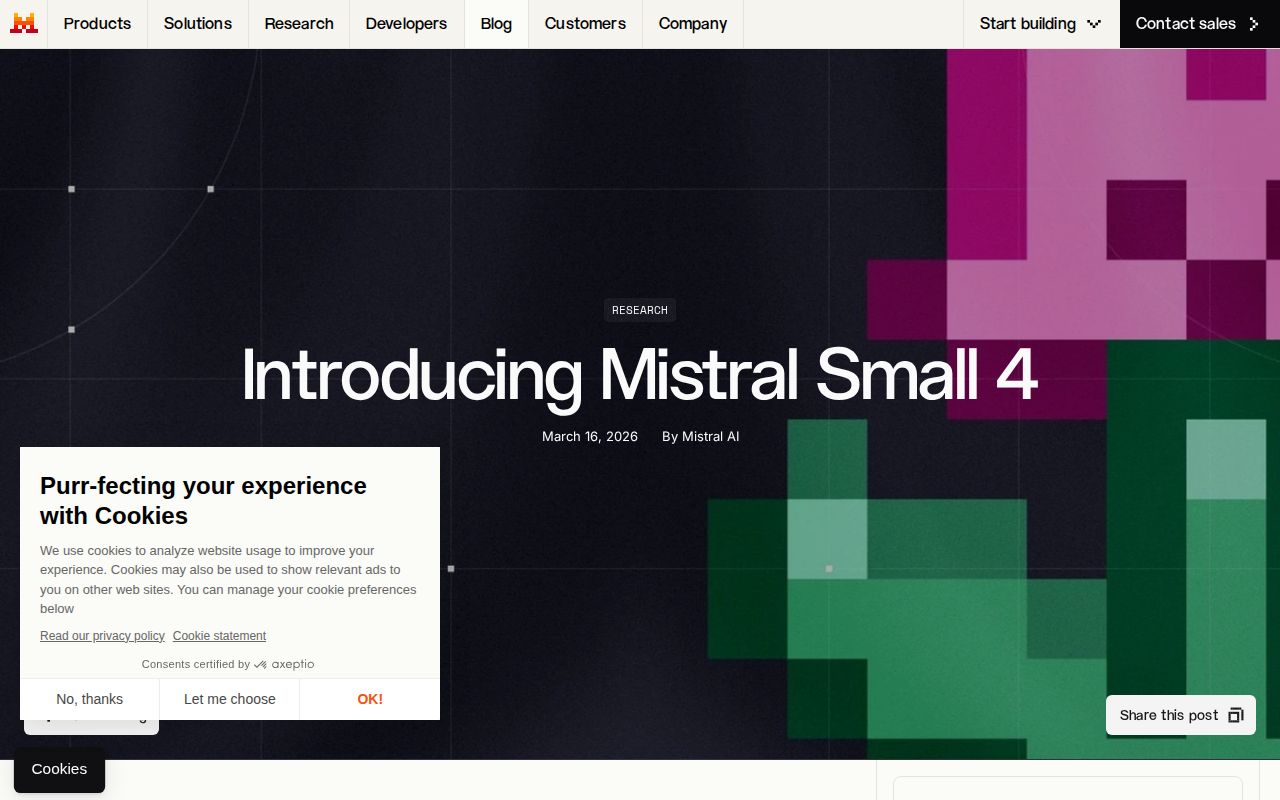
Task: Click the Mistral AI logo
Action: 24,23
